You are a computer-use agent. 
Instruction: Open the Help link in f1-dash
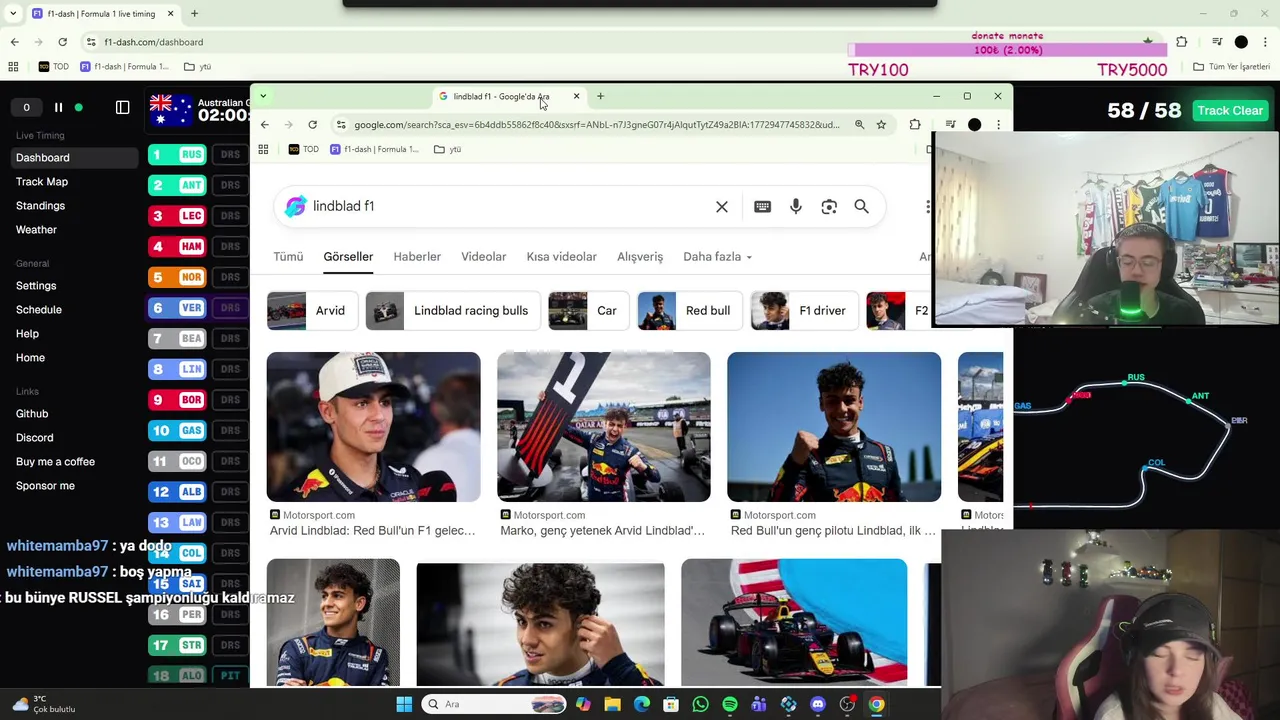27,333
